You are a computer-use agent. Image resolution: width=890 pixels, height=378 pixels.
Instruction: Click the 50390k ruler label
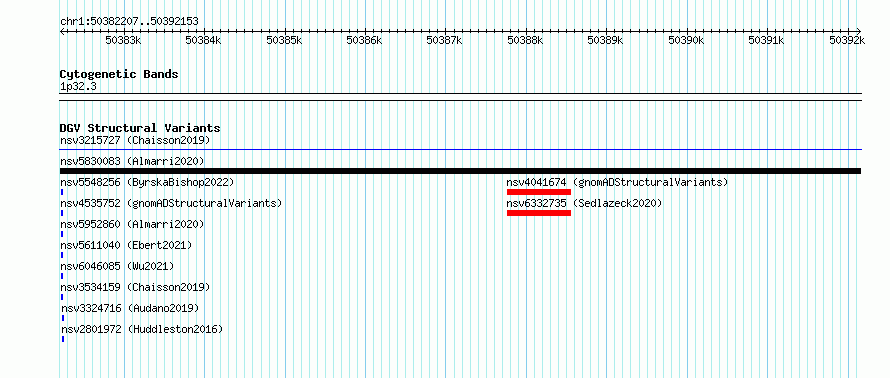pos(686,40)
